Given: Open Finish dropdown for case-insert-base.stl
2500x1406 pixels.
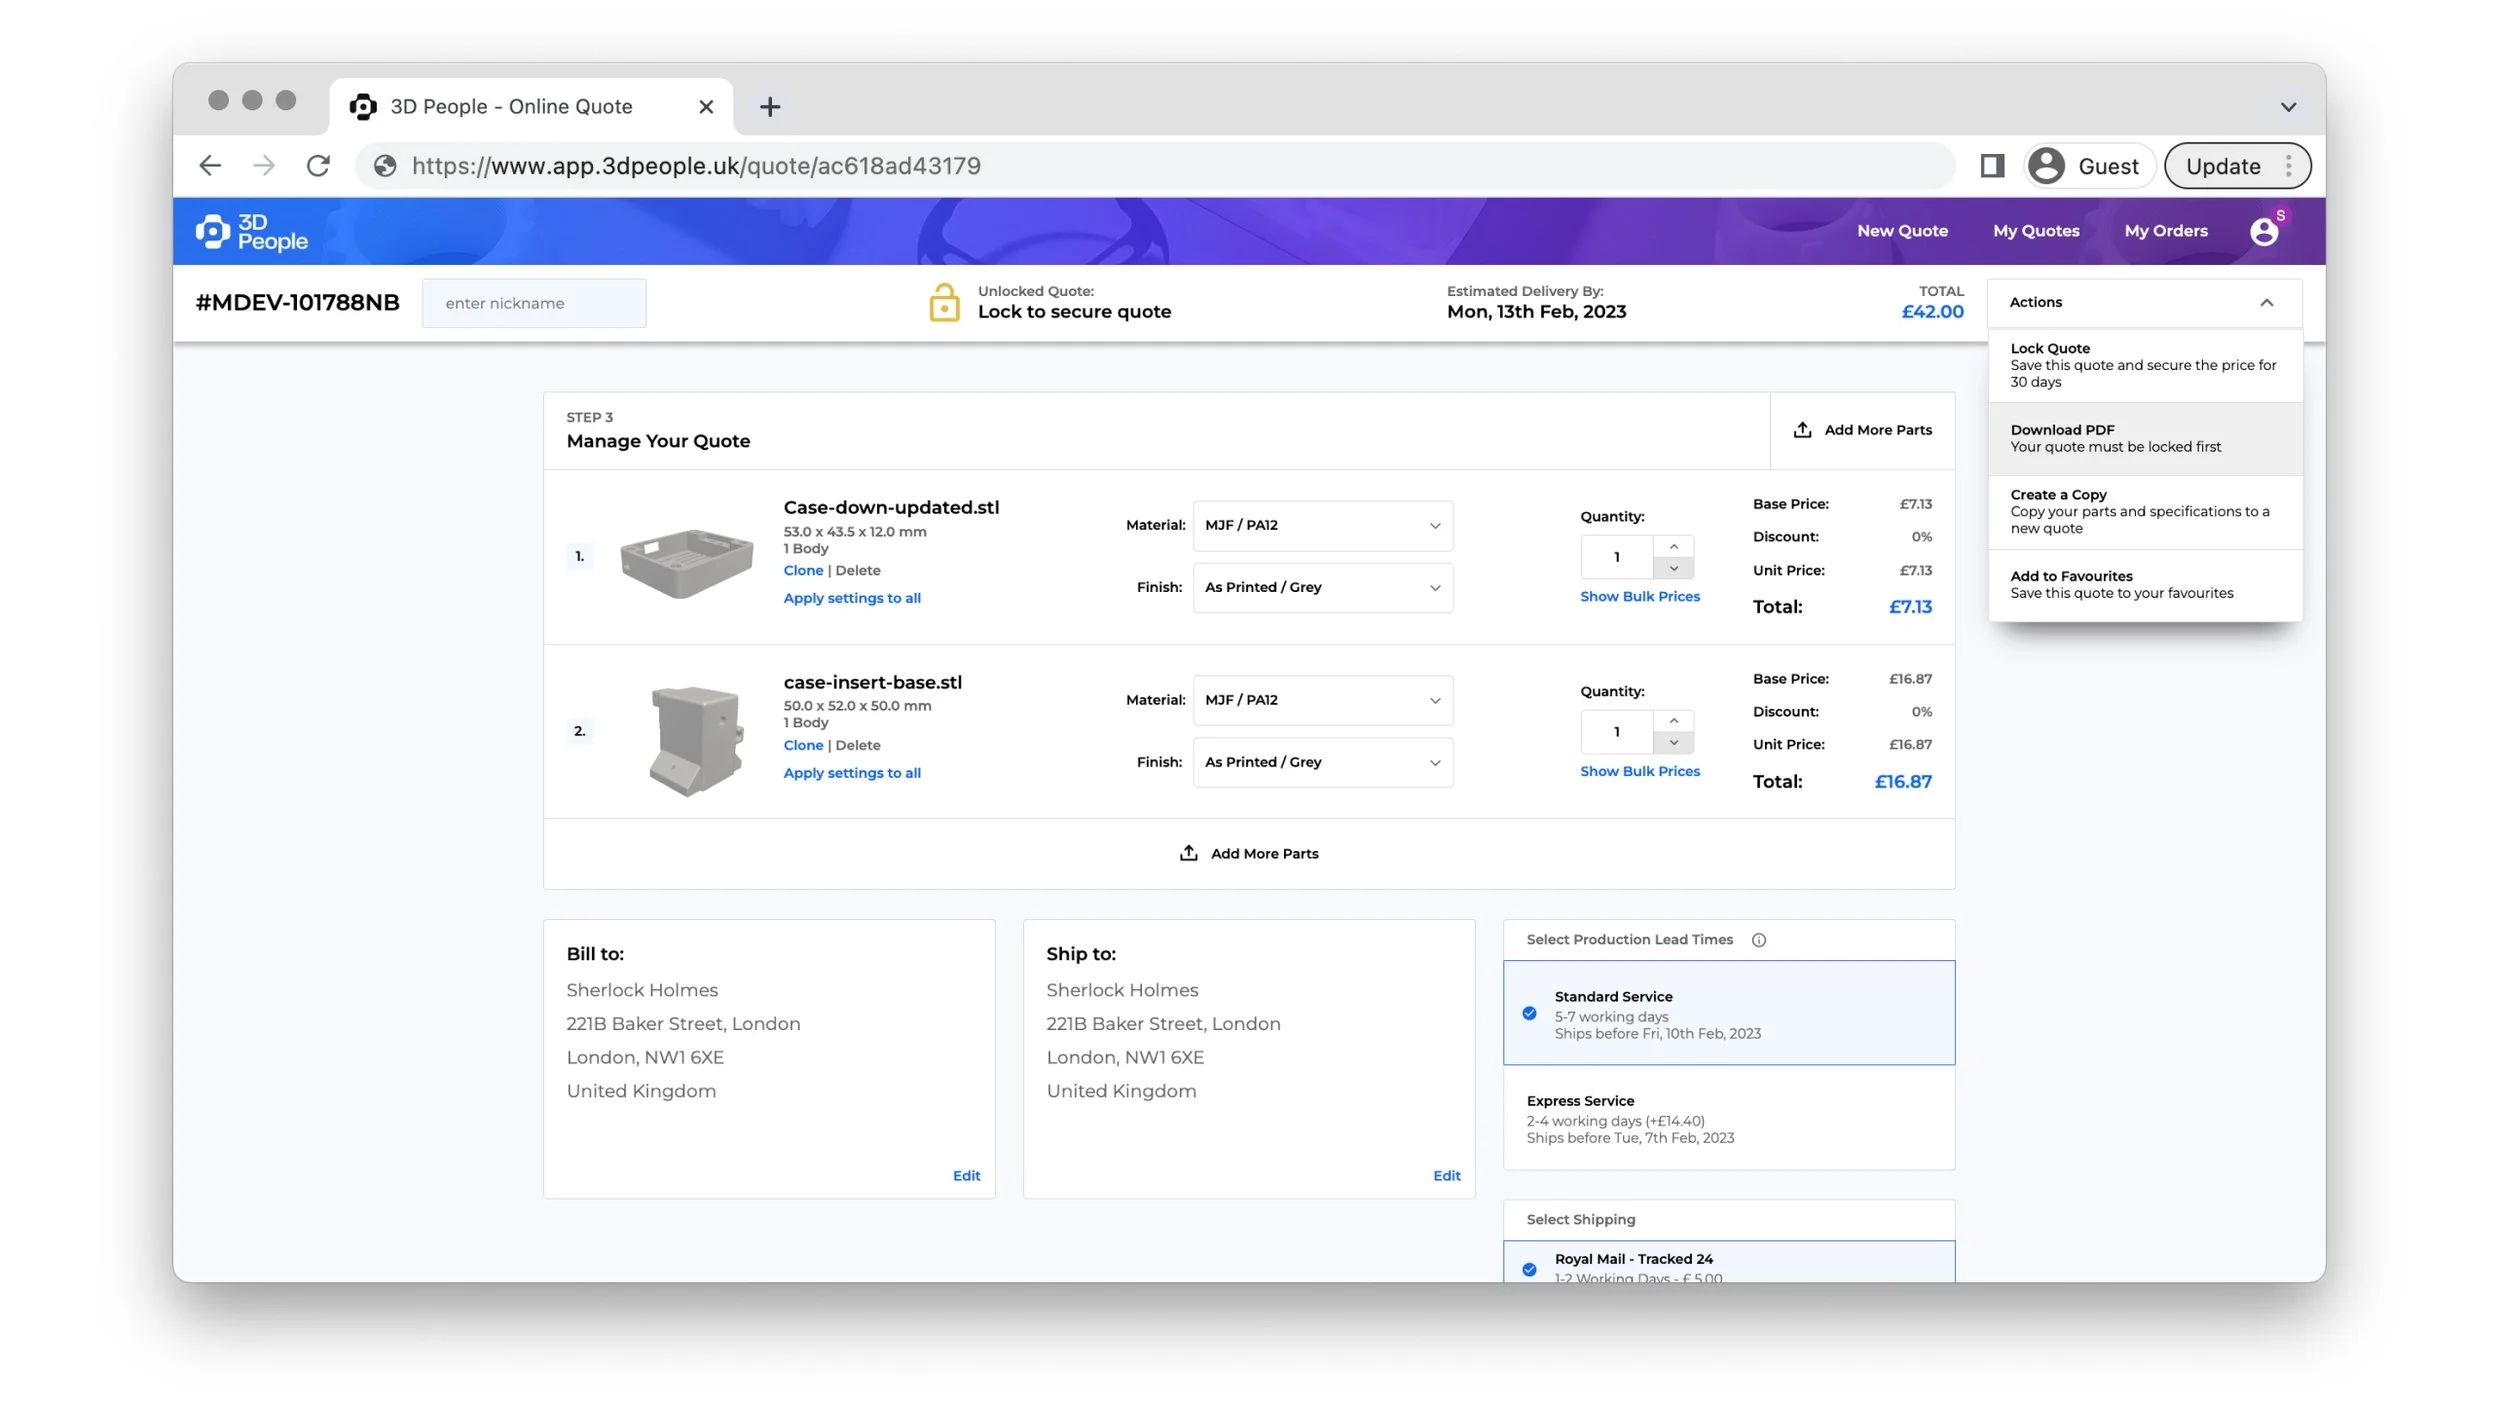Looking at the screenshot, I should 1322,762.
